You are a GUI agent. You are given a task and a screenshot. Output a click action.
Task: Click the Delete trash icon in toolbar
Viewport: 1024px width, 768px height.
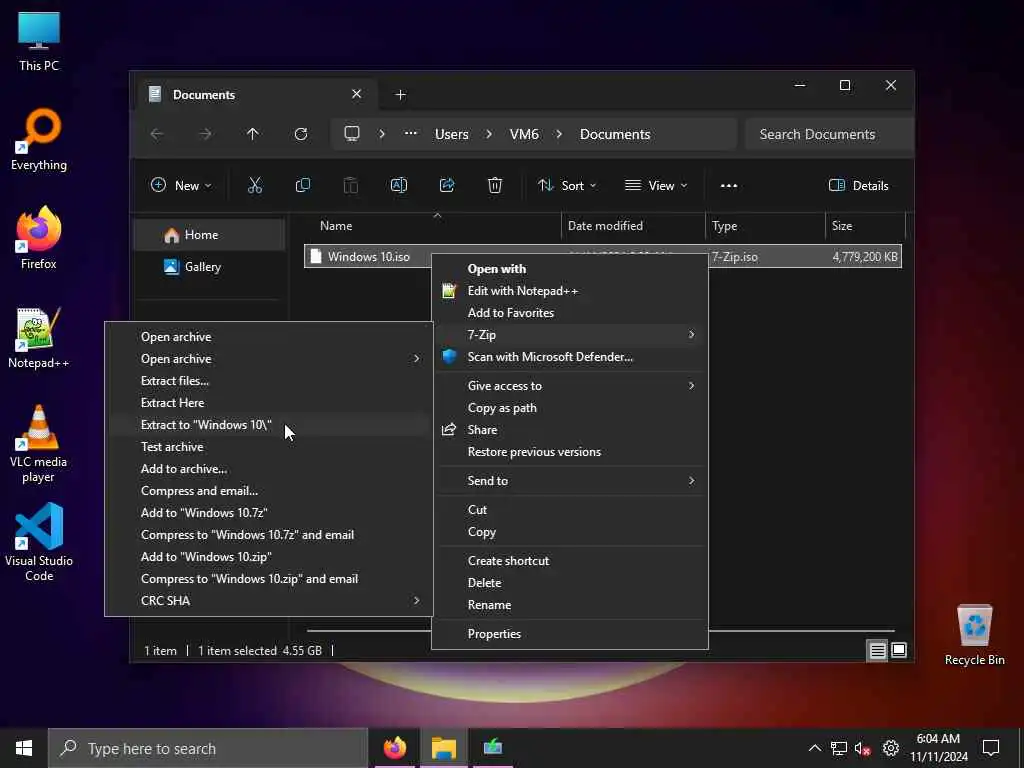(x=495, y=185)
